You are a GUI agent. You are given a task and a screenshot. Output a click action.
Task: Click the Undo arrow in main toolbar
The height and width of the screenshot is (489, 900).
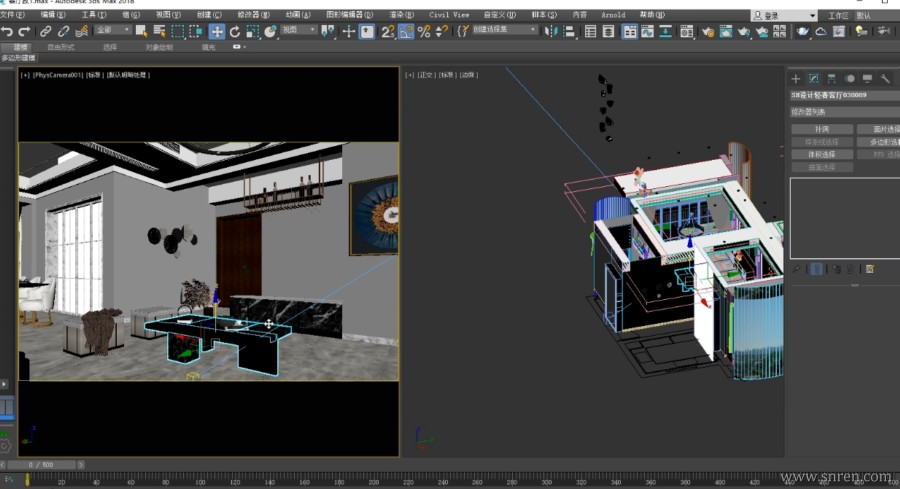tap(8, 31)
